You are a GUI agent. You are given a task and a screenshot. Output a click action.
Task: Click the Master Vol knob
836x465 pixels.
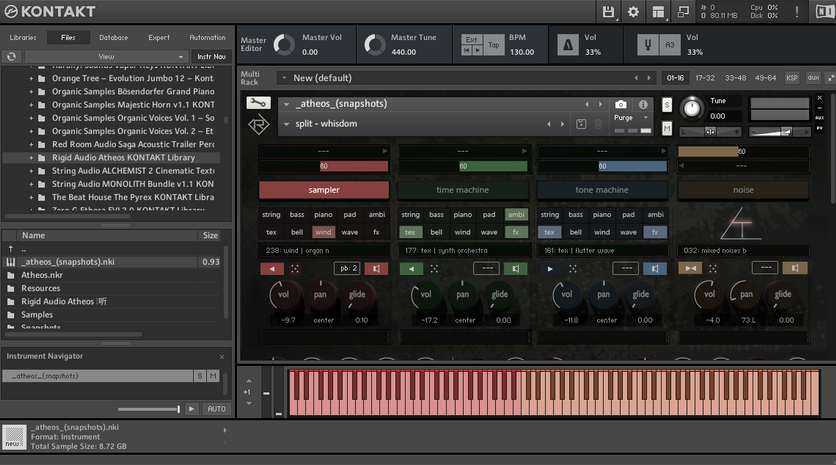(284, 45)
